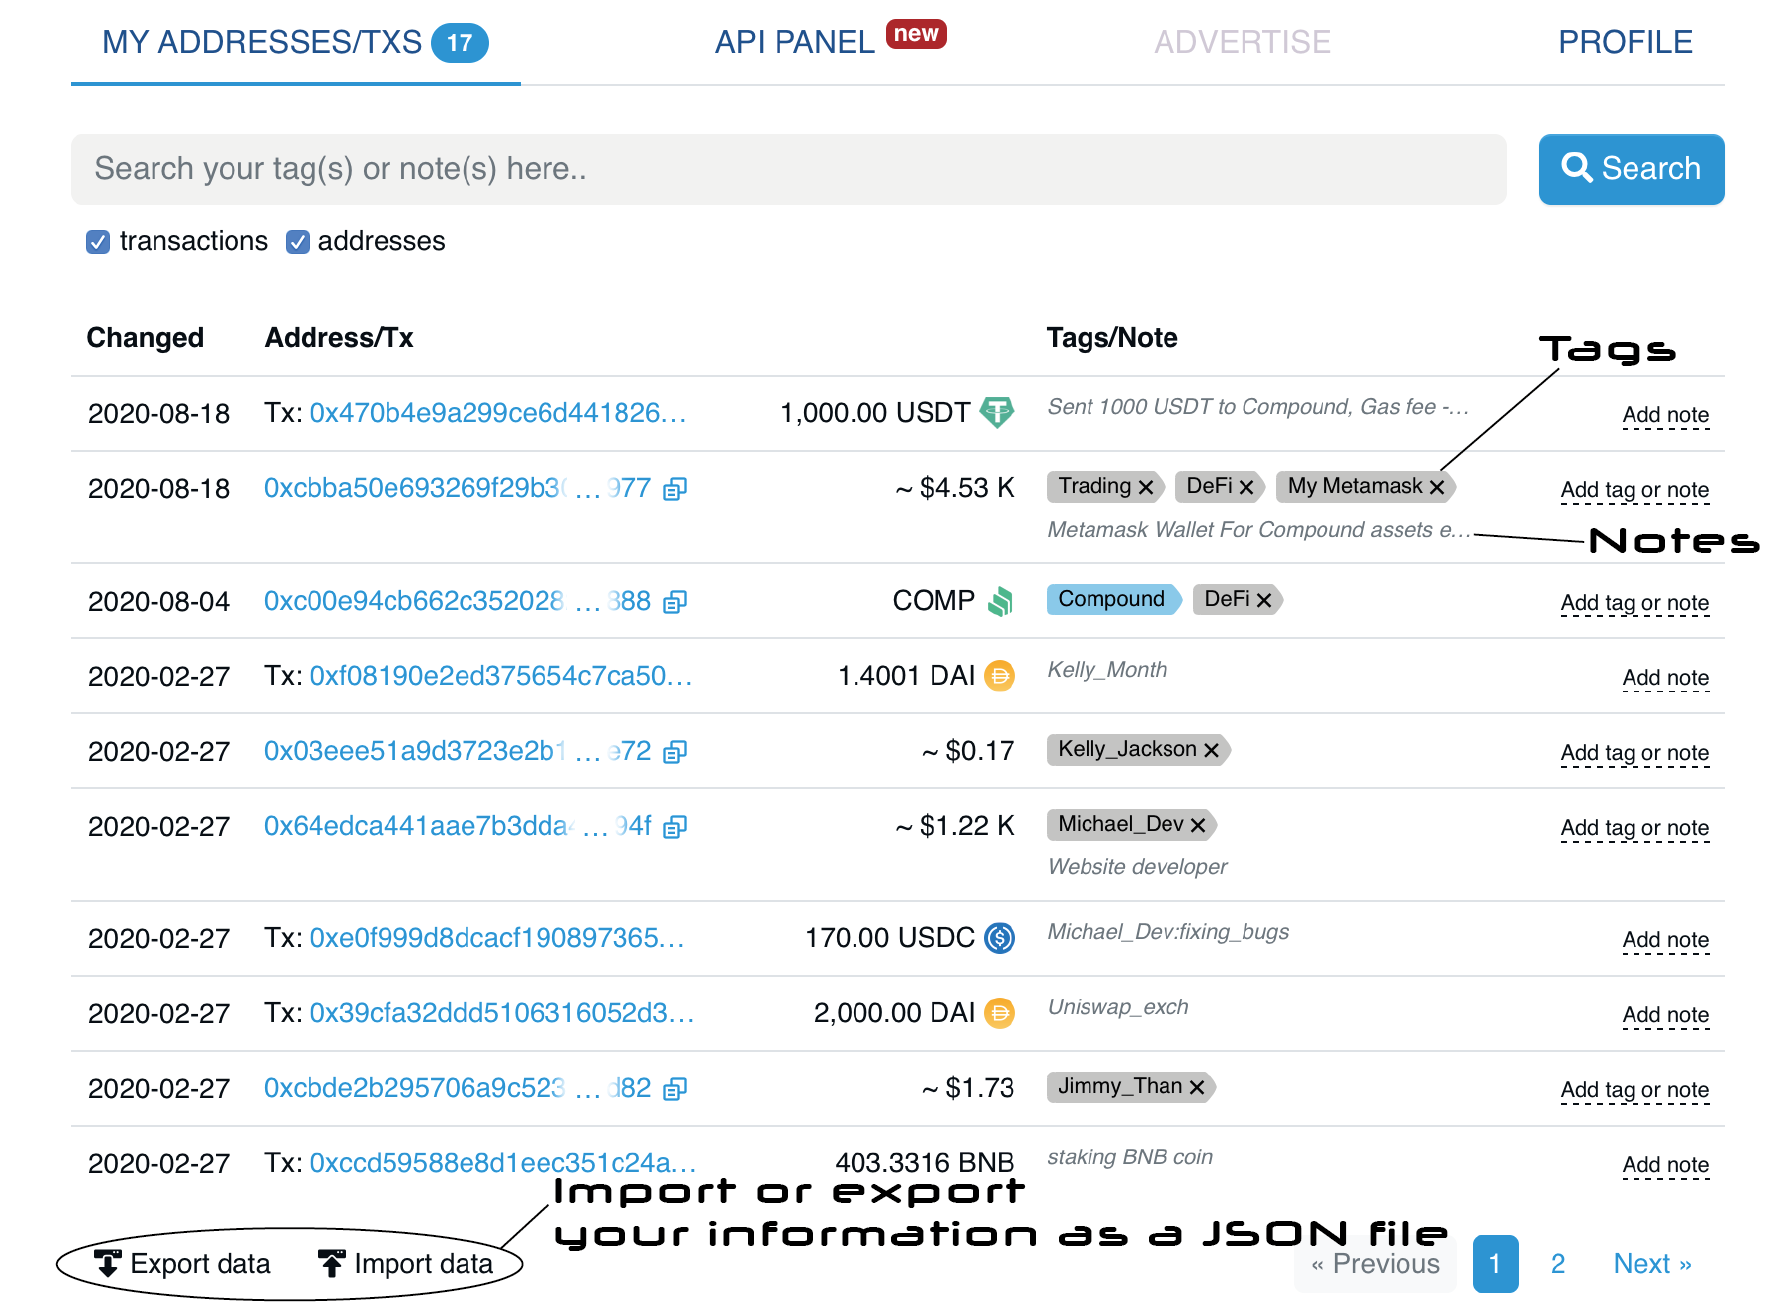Copy address 0xcbba50e693269f29b3 via copy icon

point(675,489)
